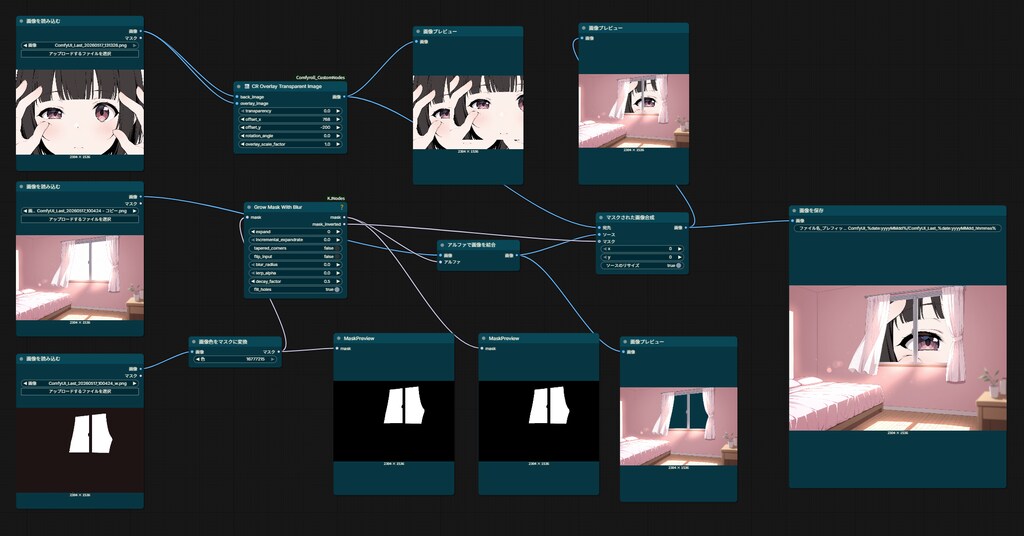Collapse the CR Overlay Transparent Image node
1024x536 pixels.
pos(239,86)
